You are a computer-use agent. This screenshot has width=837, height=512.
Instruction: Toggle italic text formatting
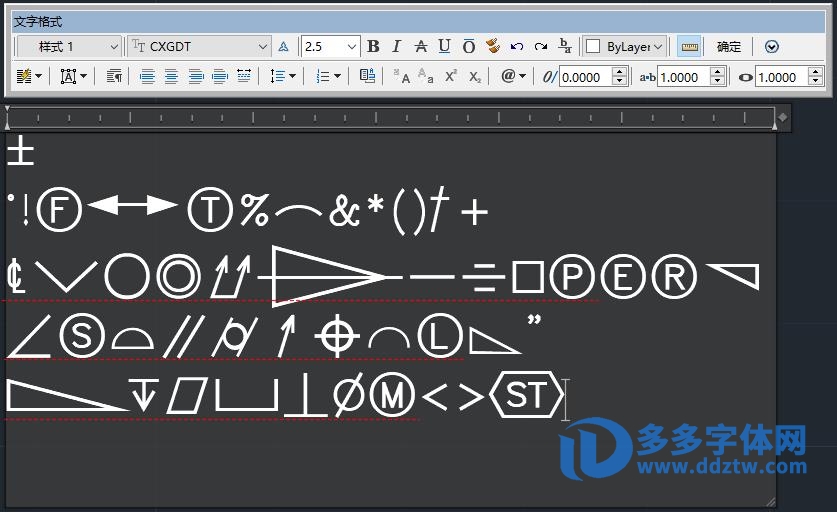pos(396,46)
